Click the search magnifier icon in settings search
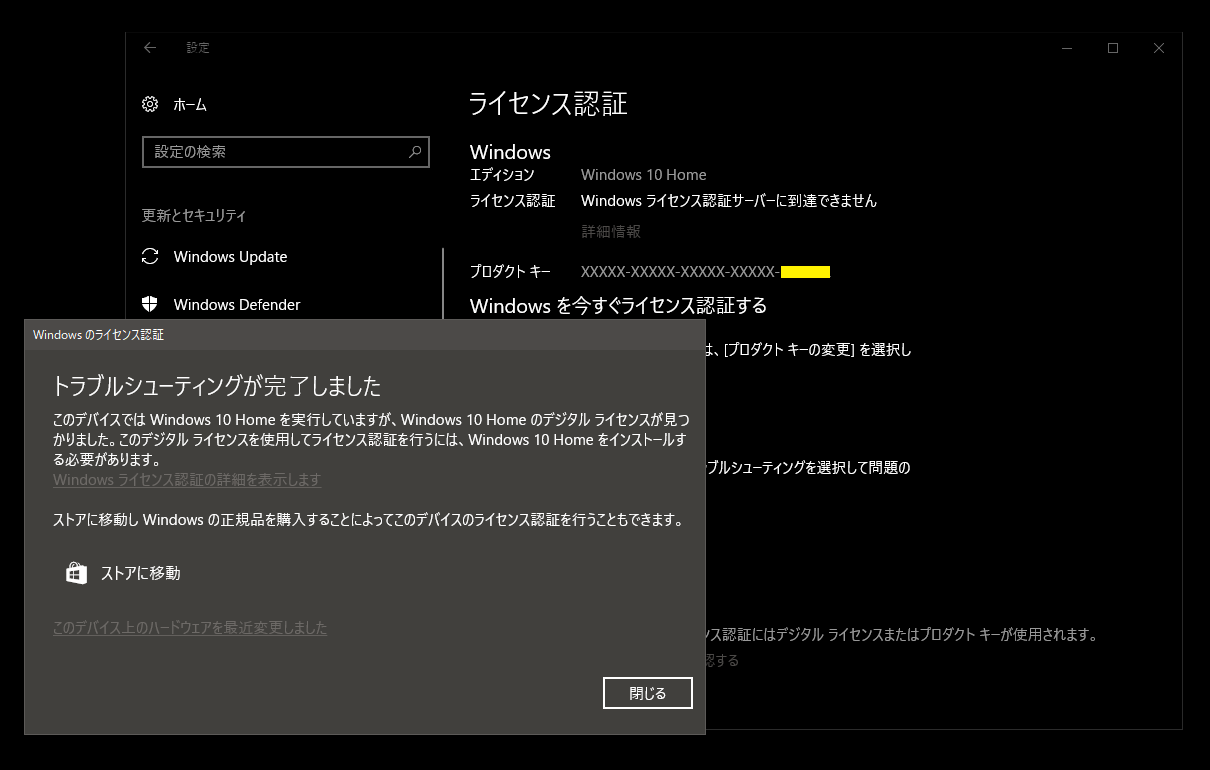Screen dimensions: 1210x770 (x=415, y=152)
